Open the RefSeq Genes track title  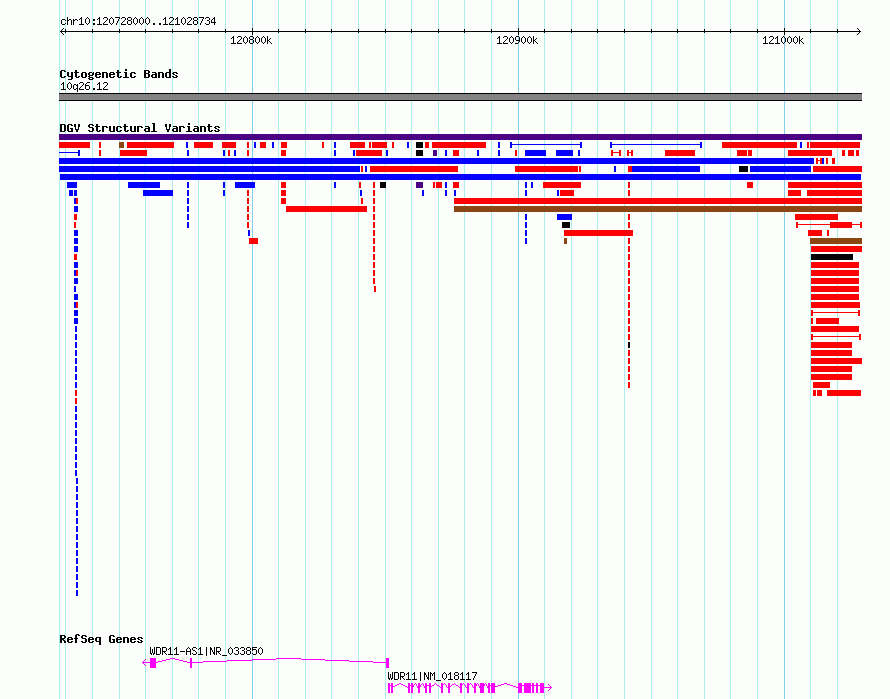(x=101, y=639)
